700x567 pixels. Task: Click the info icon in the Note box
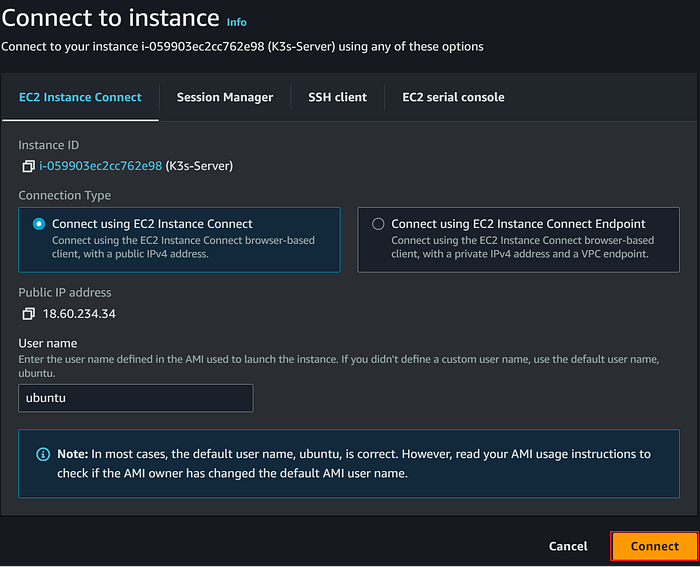[43, 454]
